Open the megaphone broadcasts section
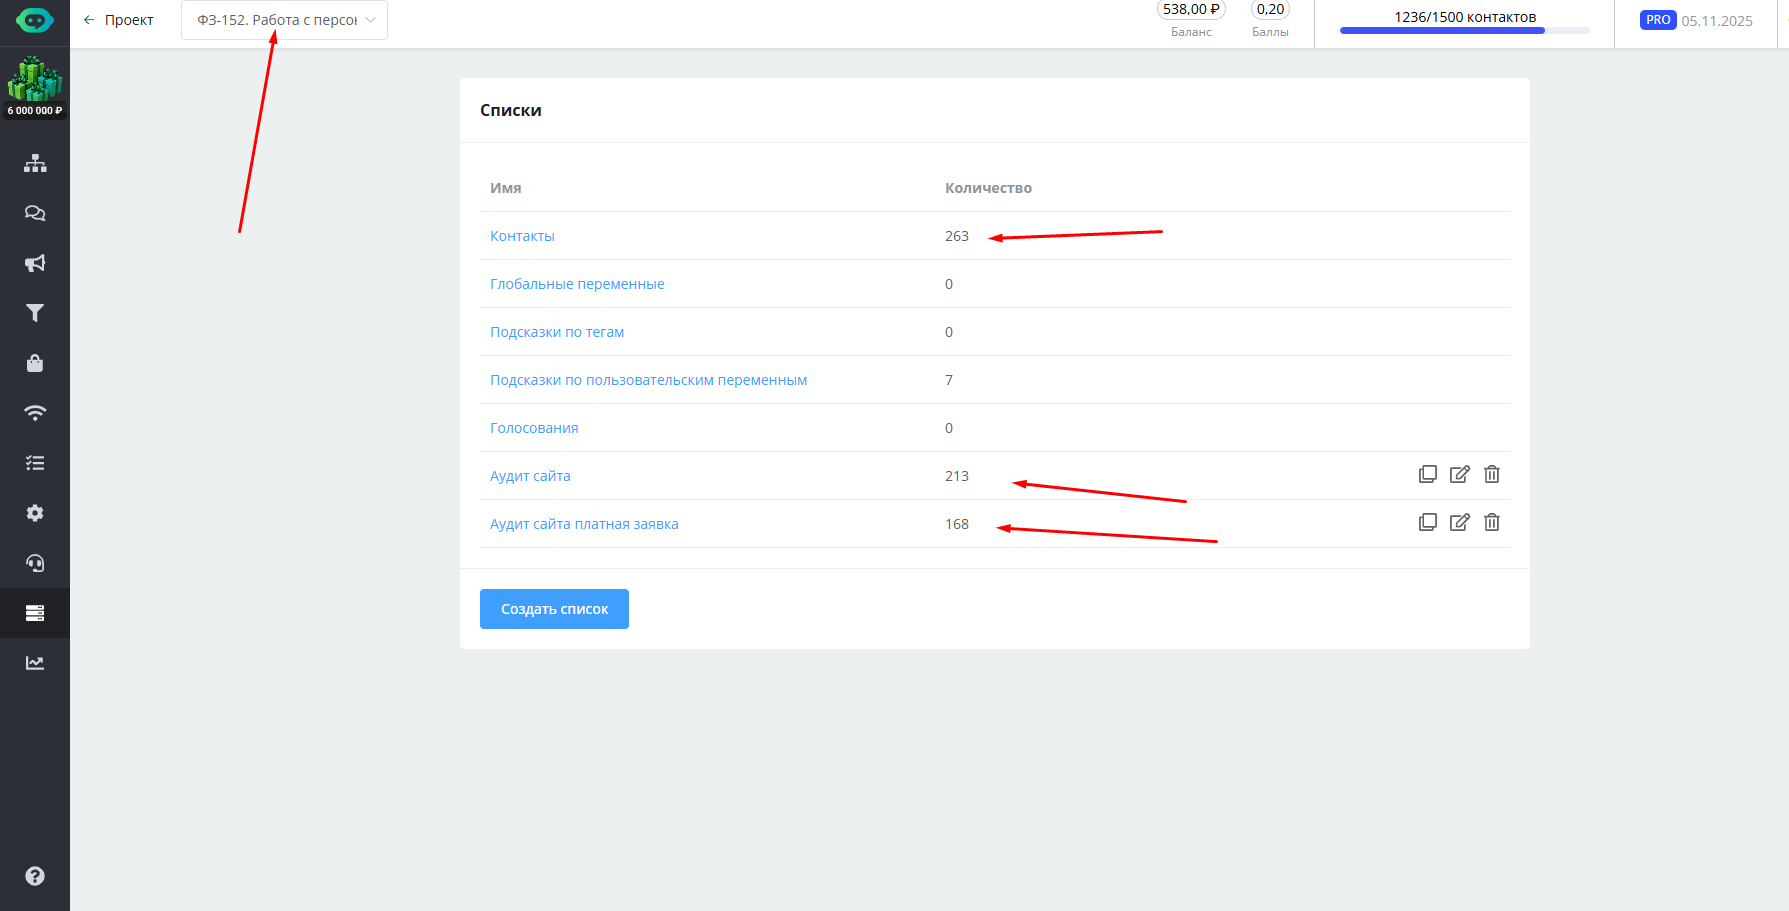The width and height of the screenshot is (1789, 911). 35,263
